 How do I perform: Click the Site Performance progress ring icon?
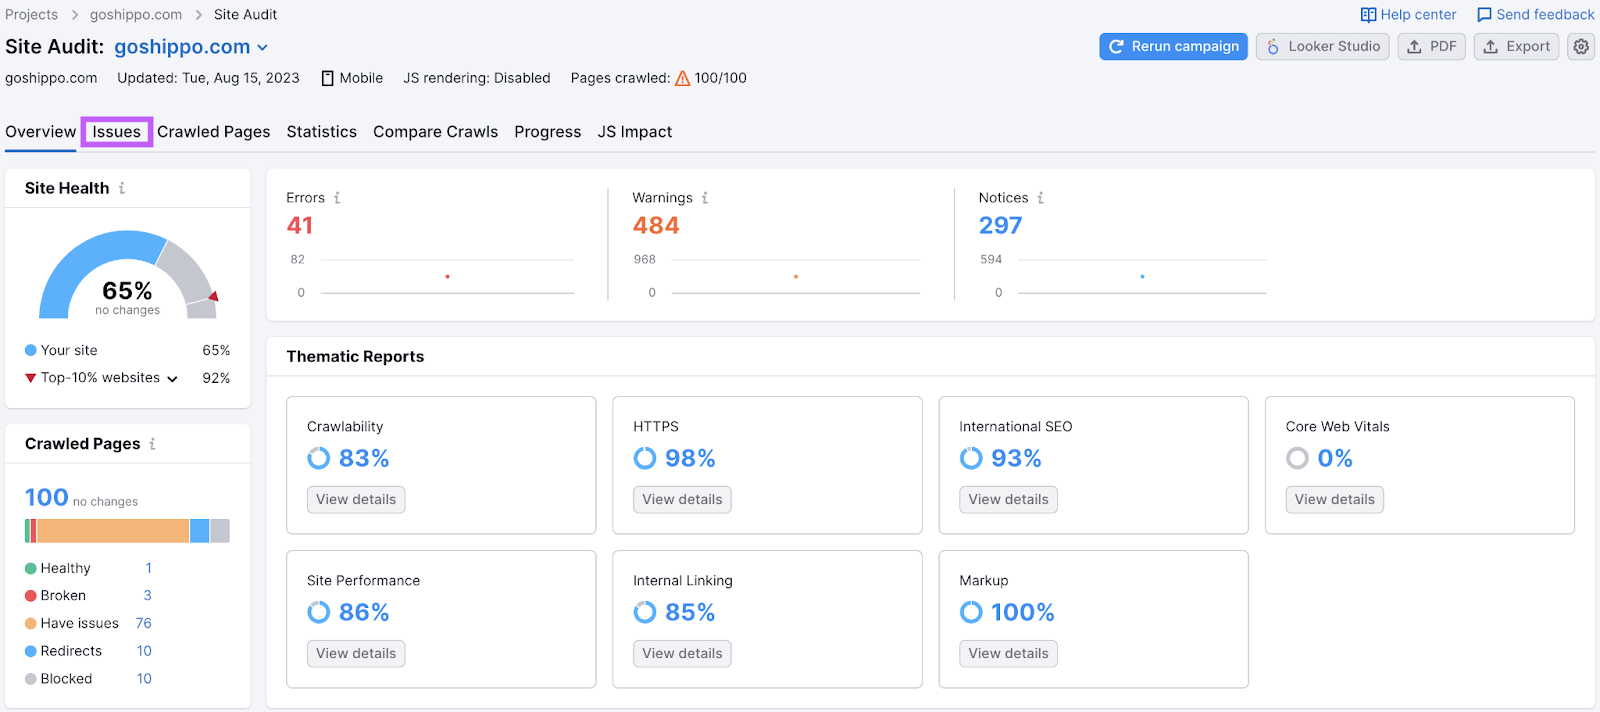(x=318, y=612)
